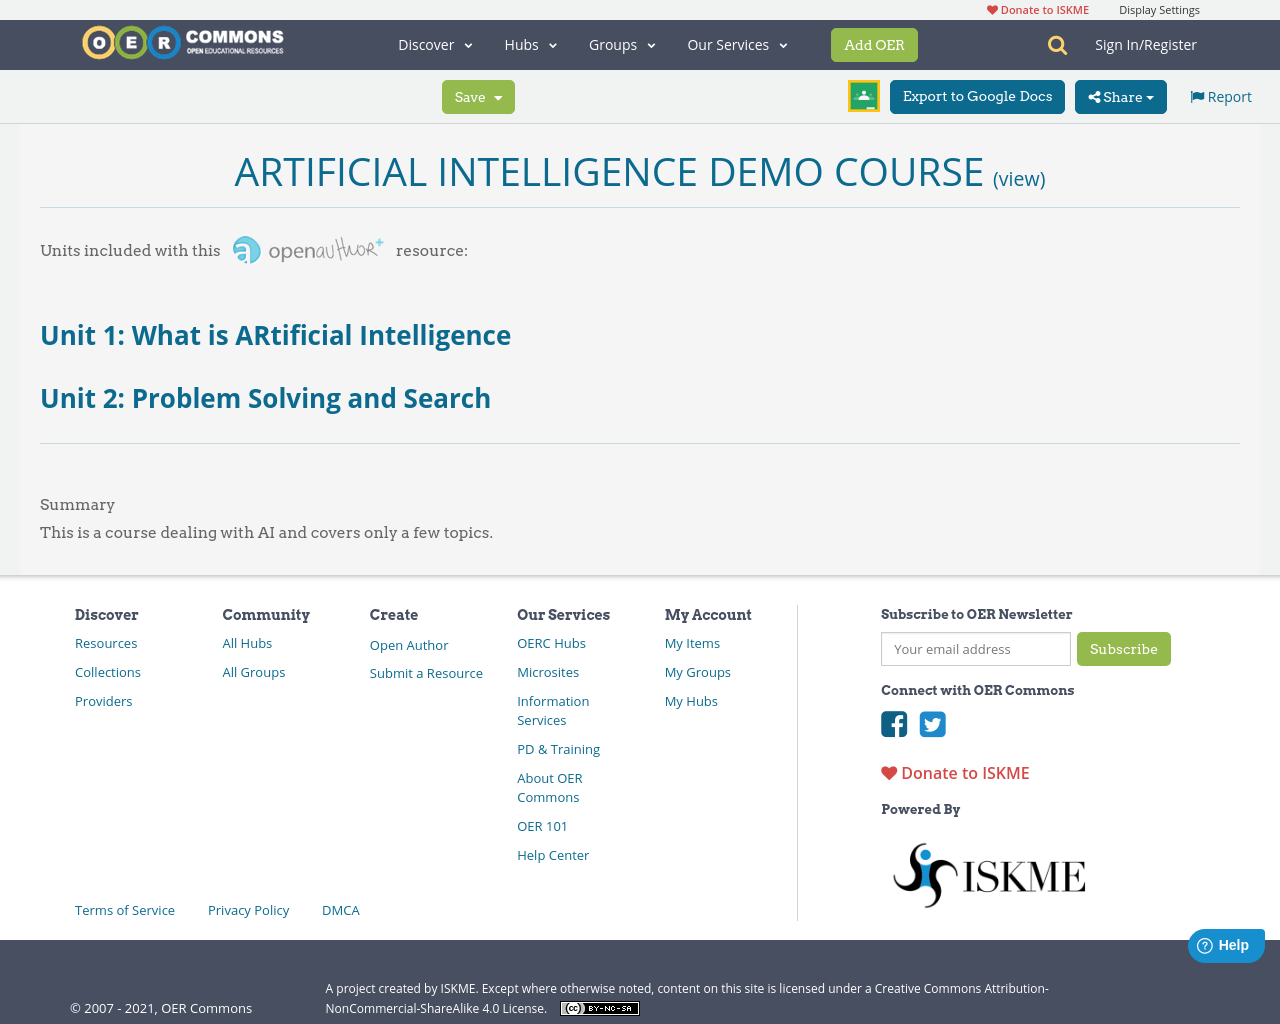
Task: Click the ISKME logo in footer
Action: pos(988,875)
